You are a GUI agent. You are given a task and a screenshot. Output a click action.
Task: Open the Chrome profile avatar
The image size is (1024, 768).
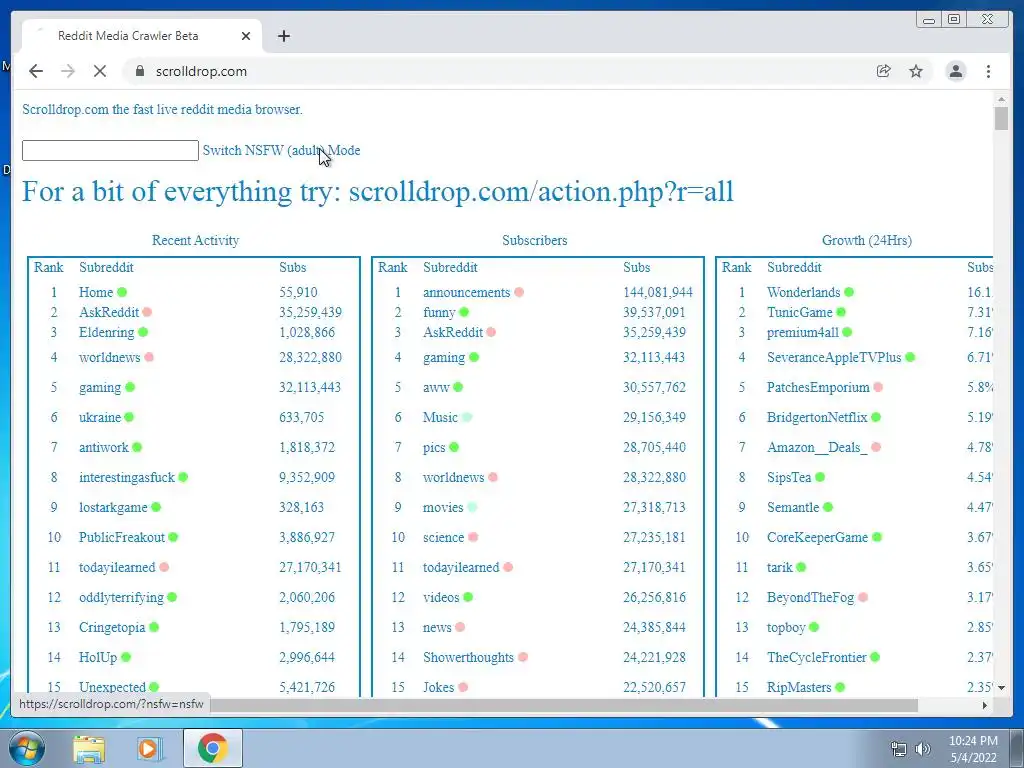tap(955, 71)
